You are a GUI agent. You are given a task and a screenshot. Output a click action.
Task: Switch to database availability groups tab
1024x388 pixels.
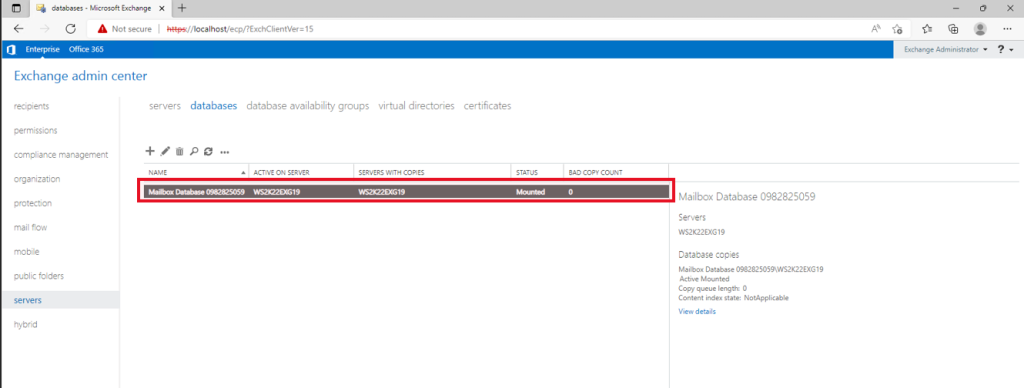[x=308, y=106]
